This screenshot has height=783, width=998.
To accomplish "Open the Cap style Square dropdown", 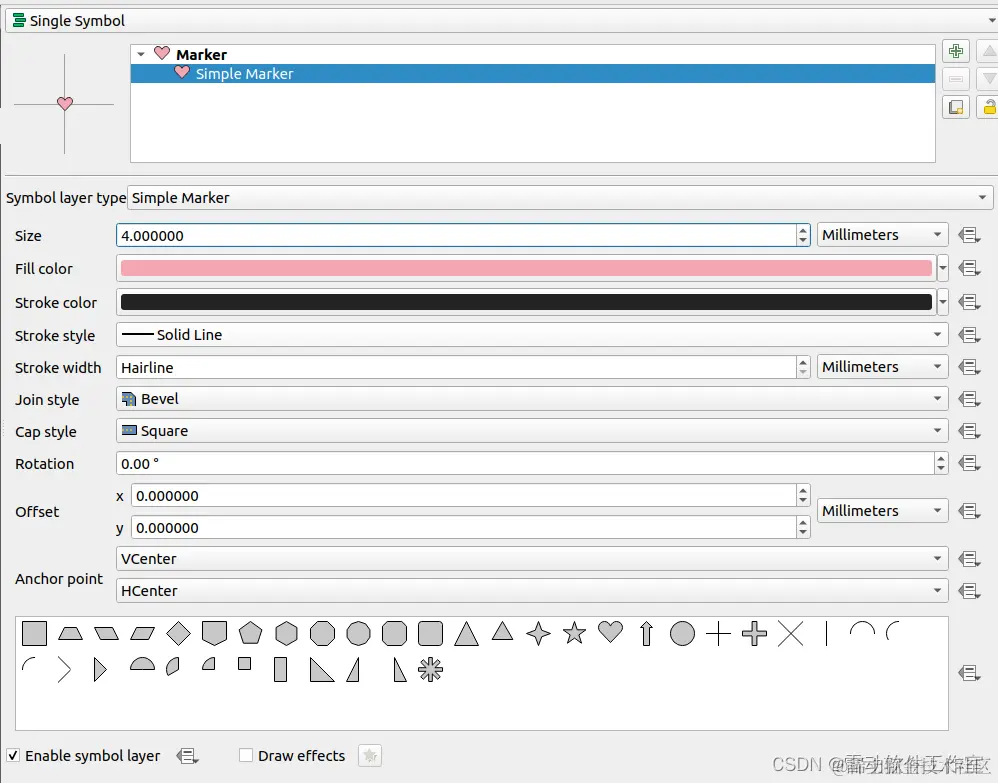I will tap(532, 431).
